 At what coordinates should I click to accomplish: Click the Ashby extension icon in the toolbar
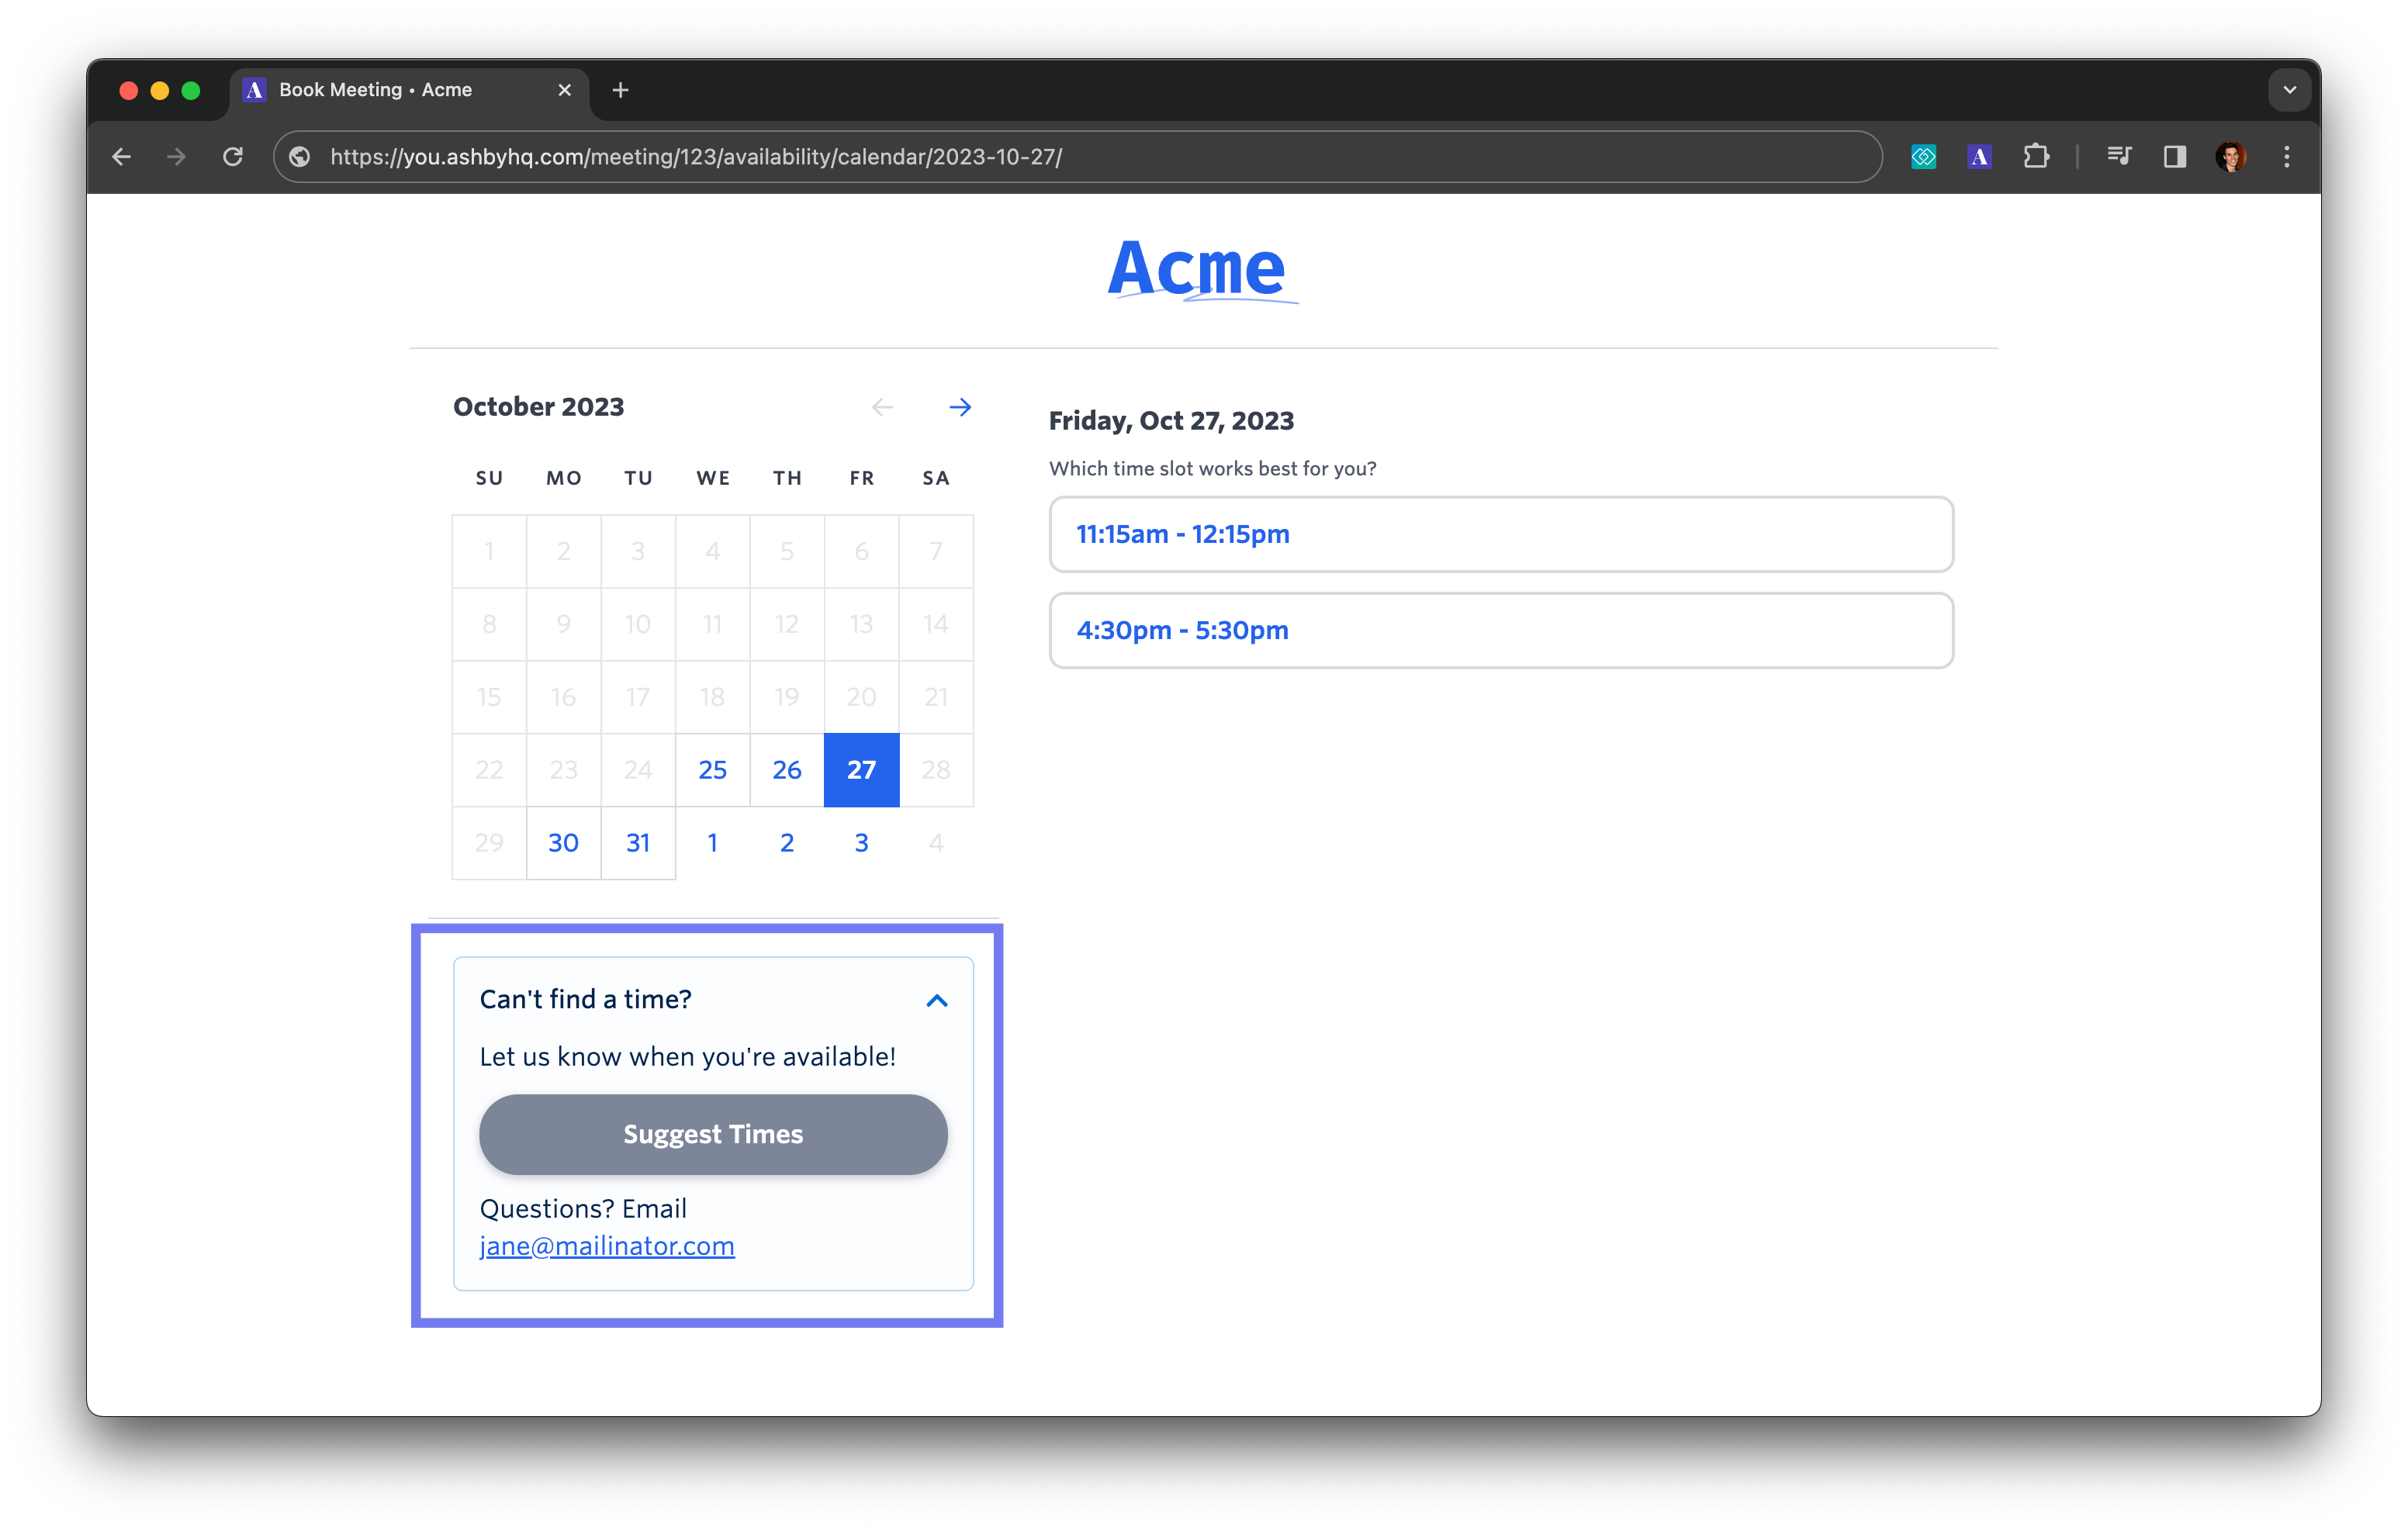pyautogui.click(x=1979, y=157)
